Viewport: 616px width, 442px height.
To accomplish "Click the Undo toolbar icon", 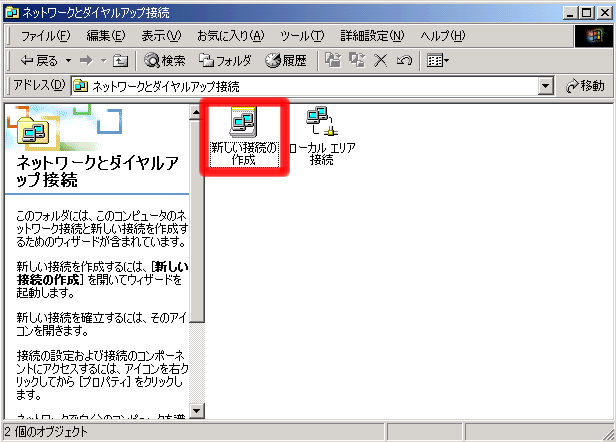I will tap(404, 61).
